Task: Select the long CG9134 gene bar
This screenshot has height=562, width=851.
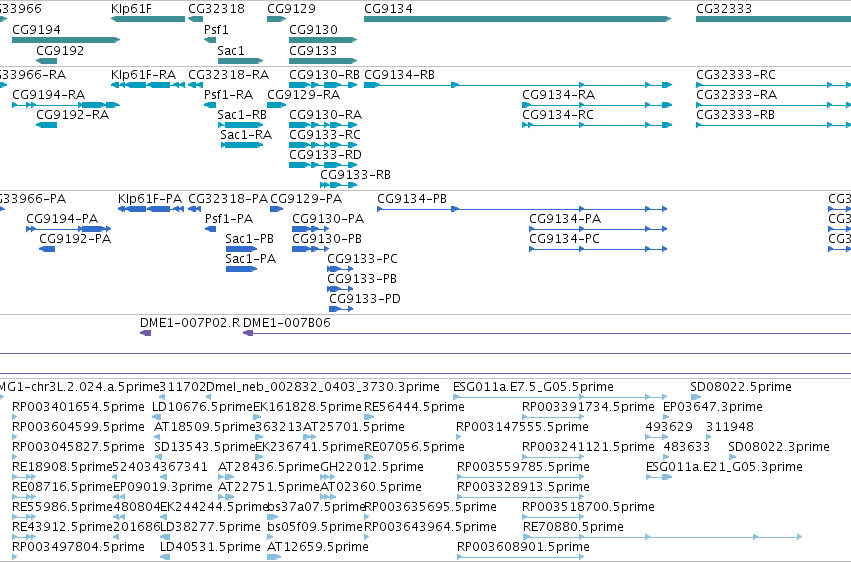Action: click(517, 19)
